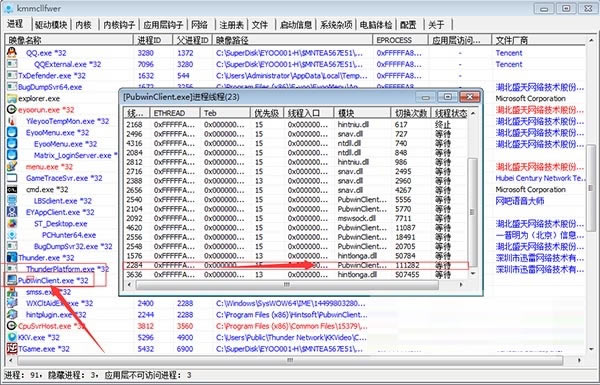Open the 内核钩子 tab
The height and width of the screenshot is (385, 600).
pyautogui.click(x=119, y=25)
